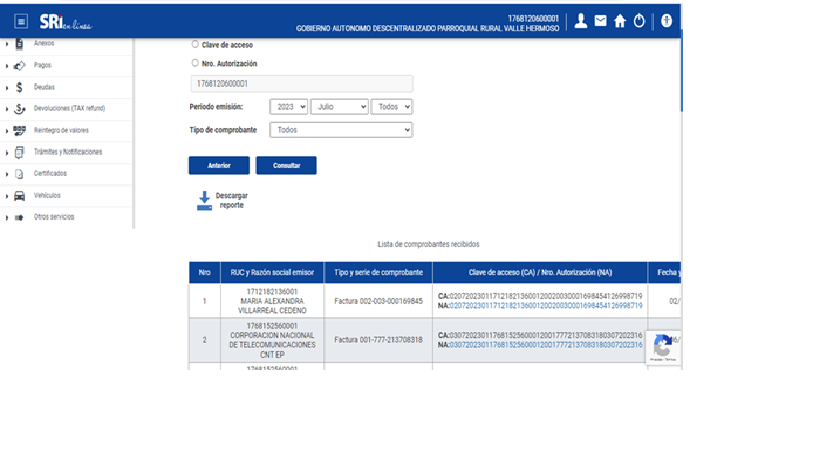Open Devoluciones (TAX refund) menu item
The height and width of the screenshot is (460, 819).
68,108
